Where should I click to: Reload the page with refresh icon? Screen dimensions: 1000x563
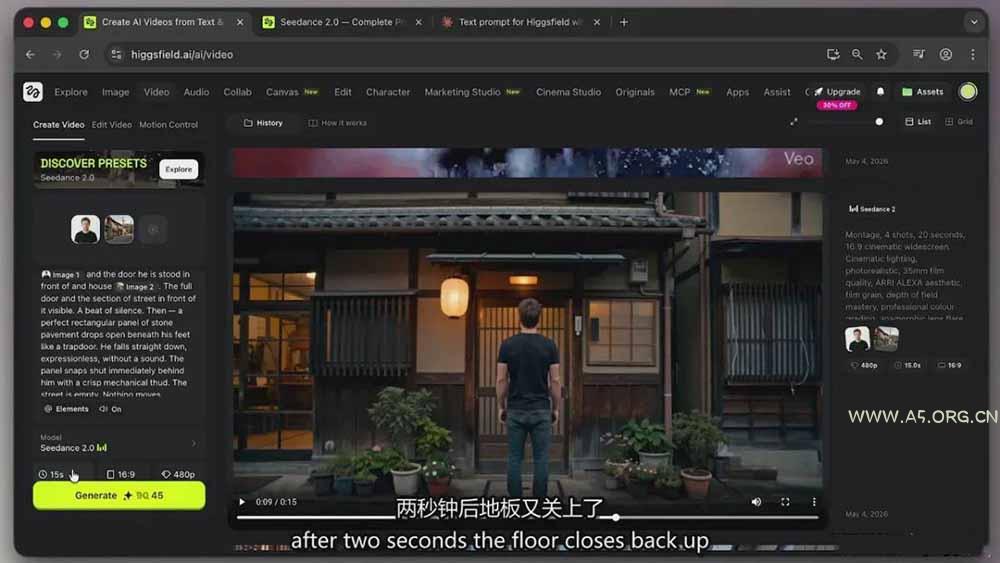pos(84,55)
